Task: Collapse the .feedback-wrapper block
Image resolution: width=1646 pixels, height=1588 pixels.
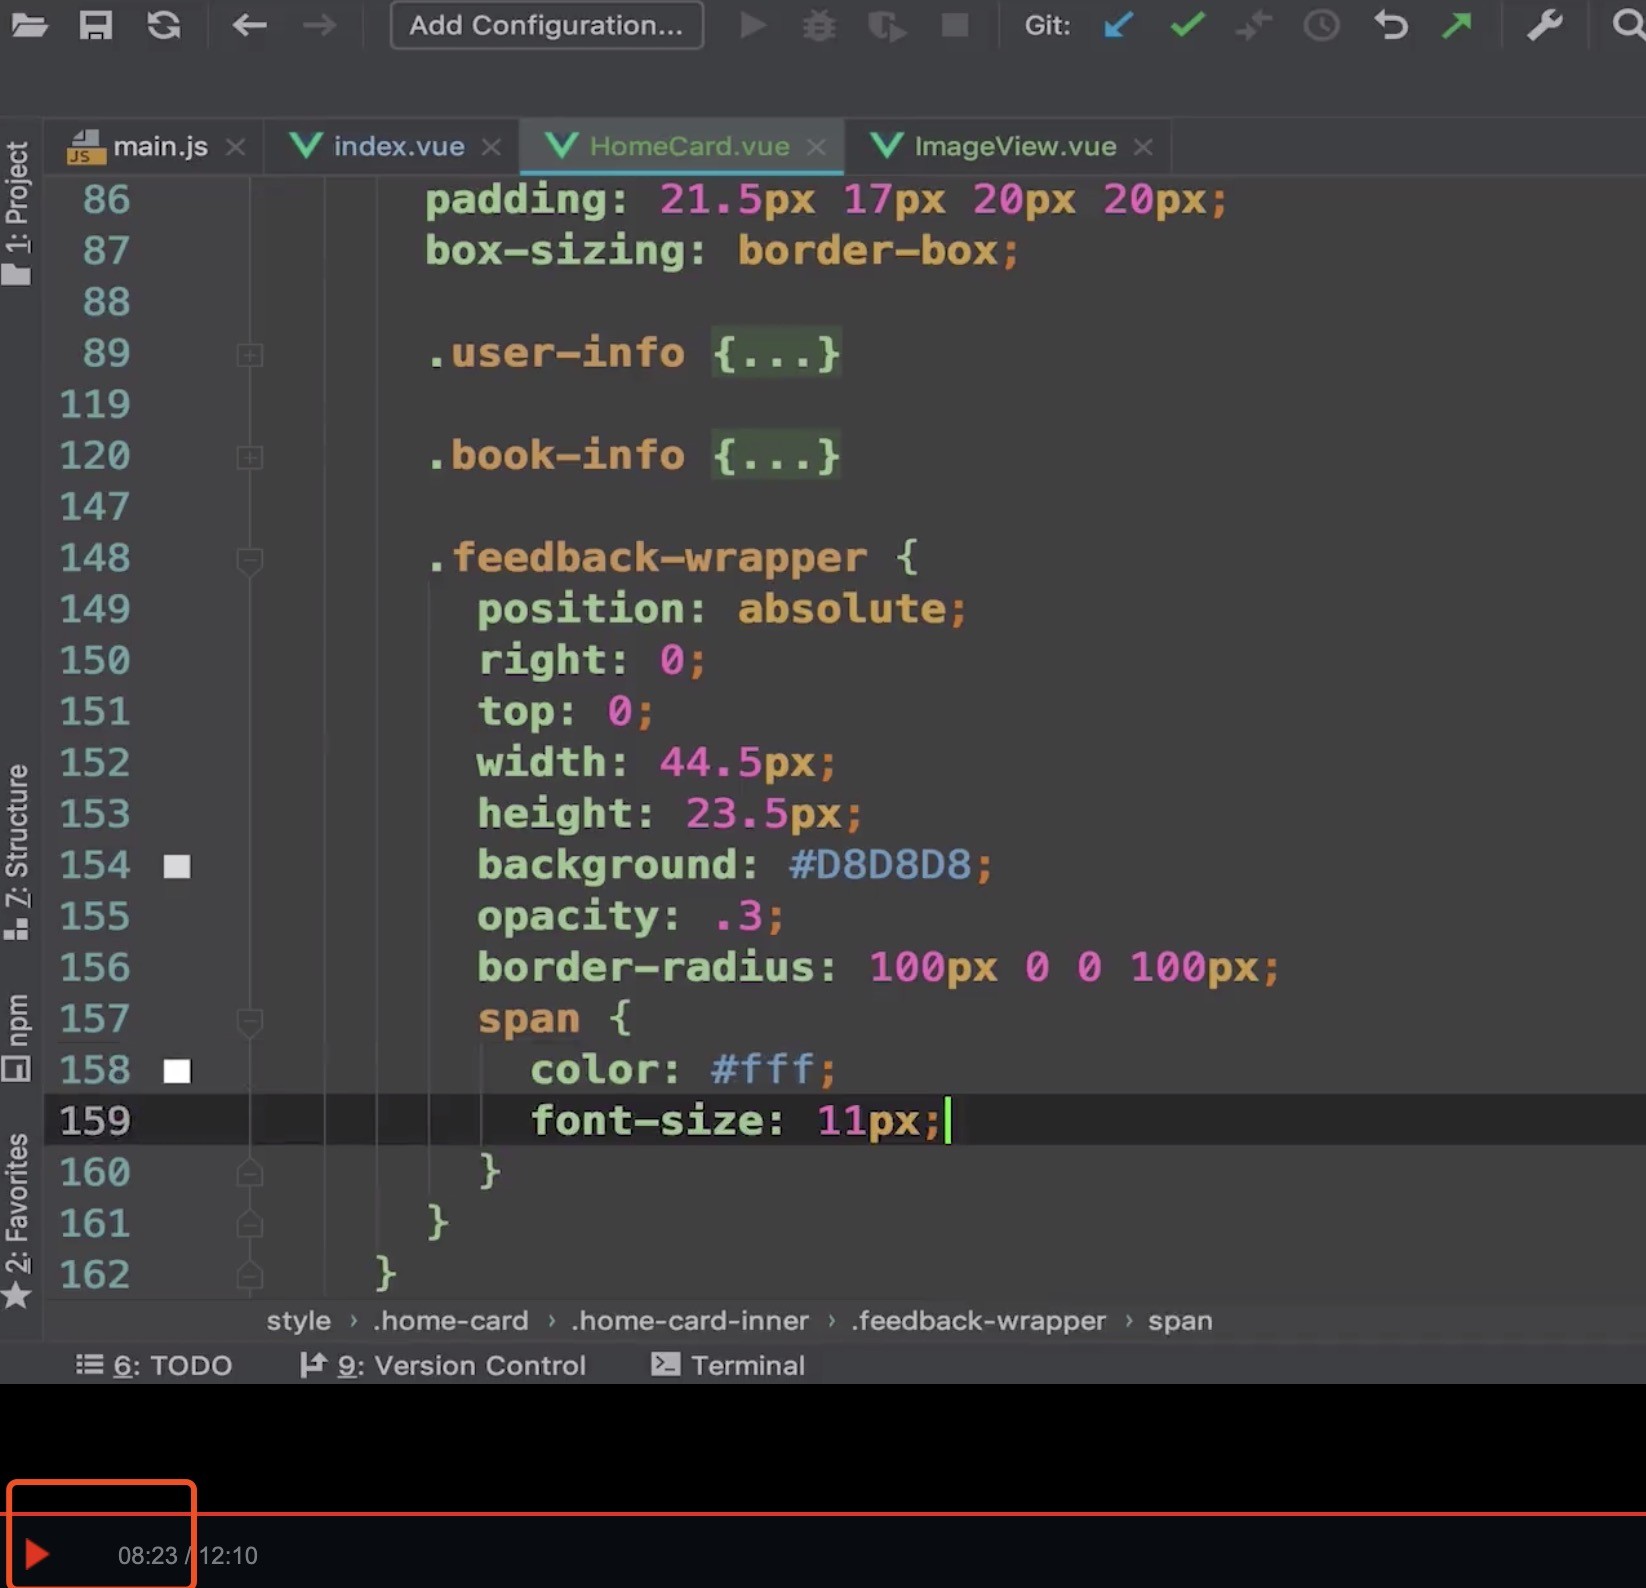Action: point(250,560)
